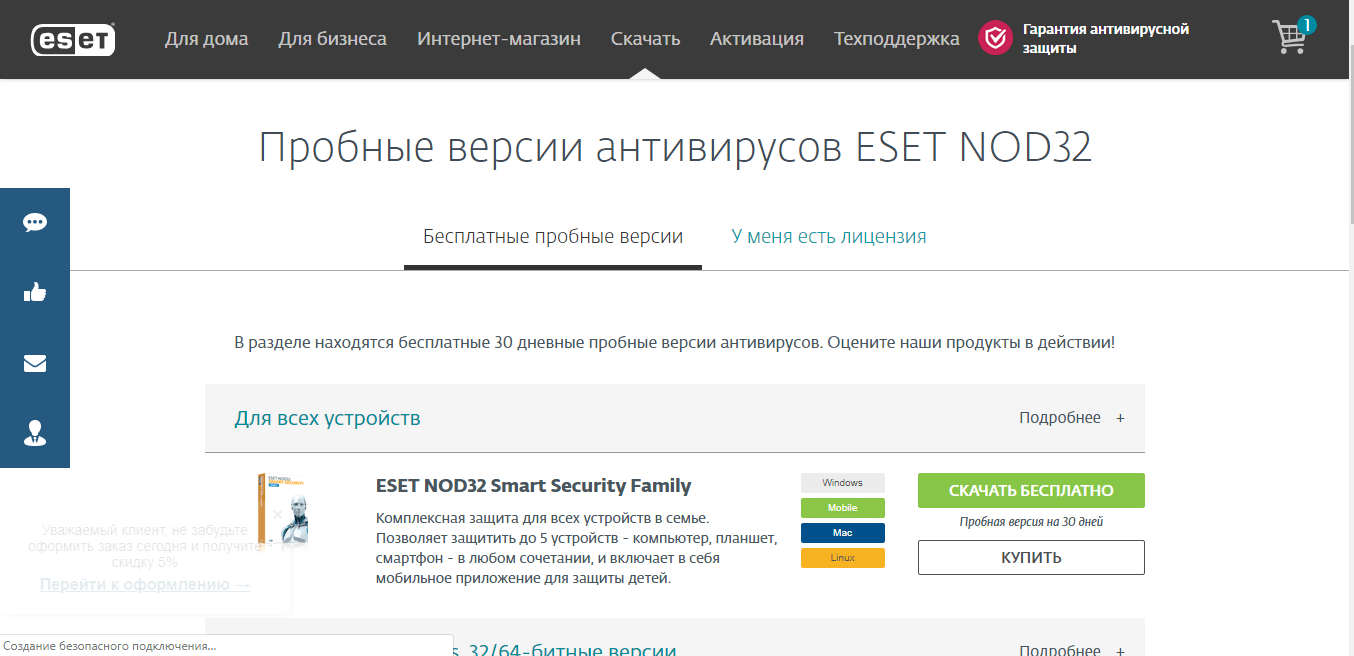
Task: Click the Mobile platform badge
Action: 843,508
